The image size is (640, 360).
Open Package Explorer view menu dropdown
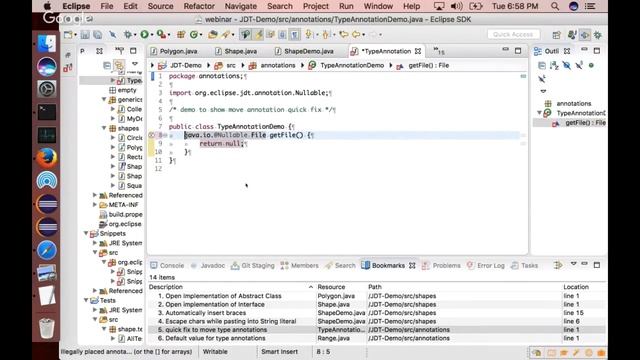point(135,64)
